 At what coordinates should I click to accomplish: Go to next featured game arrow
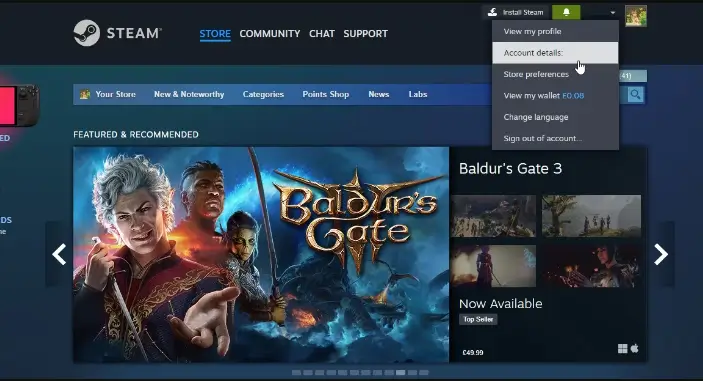pyautogui.click(x=660, y=254)
